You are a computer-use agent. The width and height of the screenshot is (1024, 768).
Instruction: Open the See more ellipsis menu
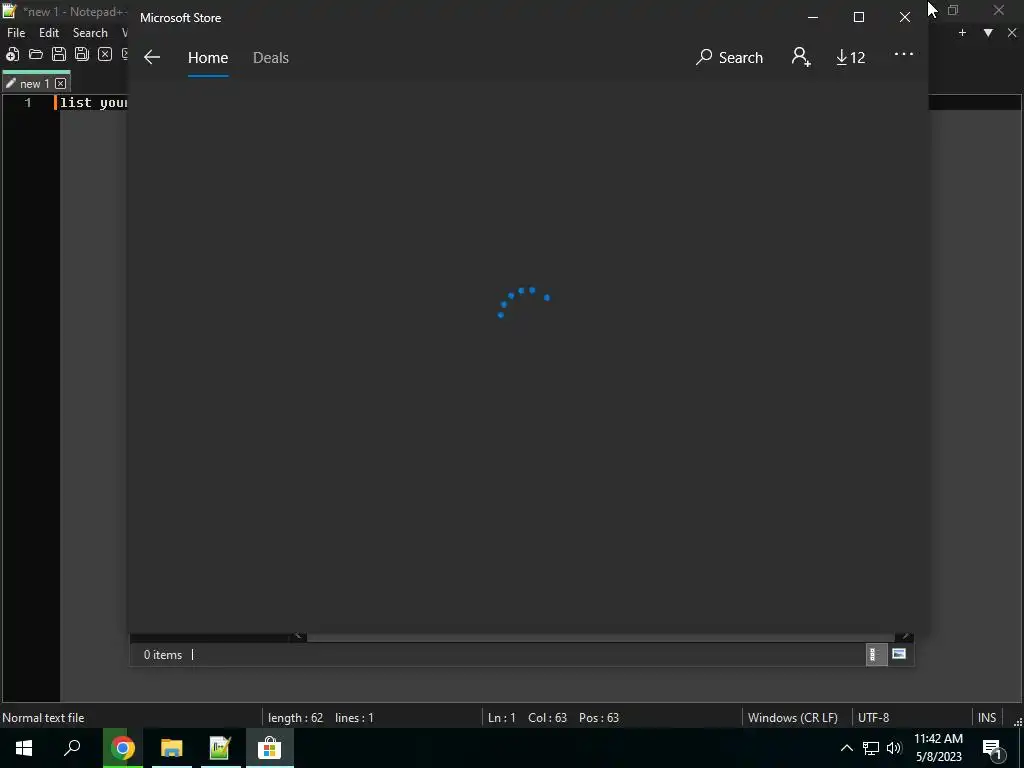(904, 54)
